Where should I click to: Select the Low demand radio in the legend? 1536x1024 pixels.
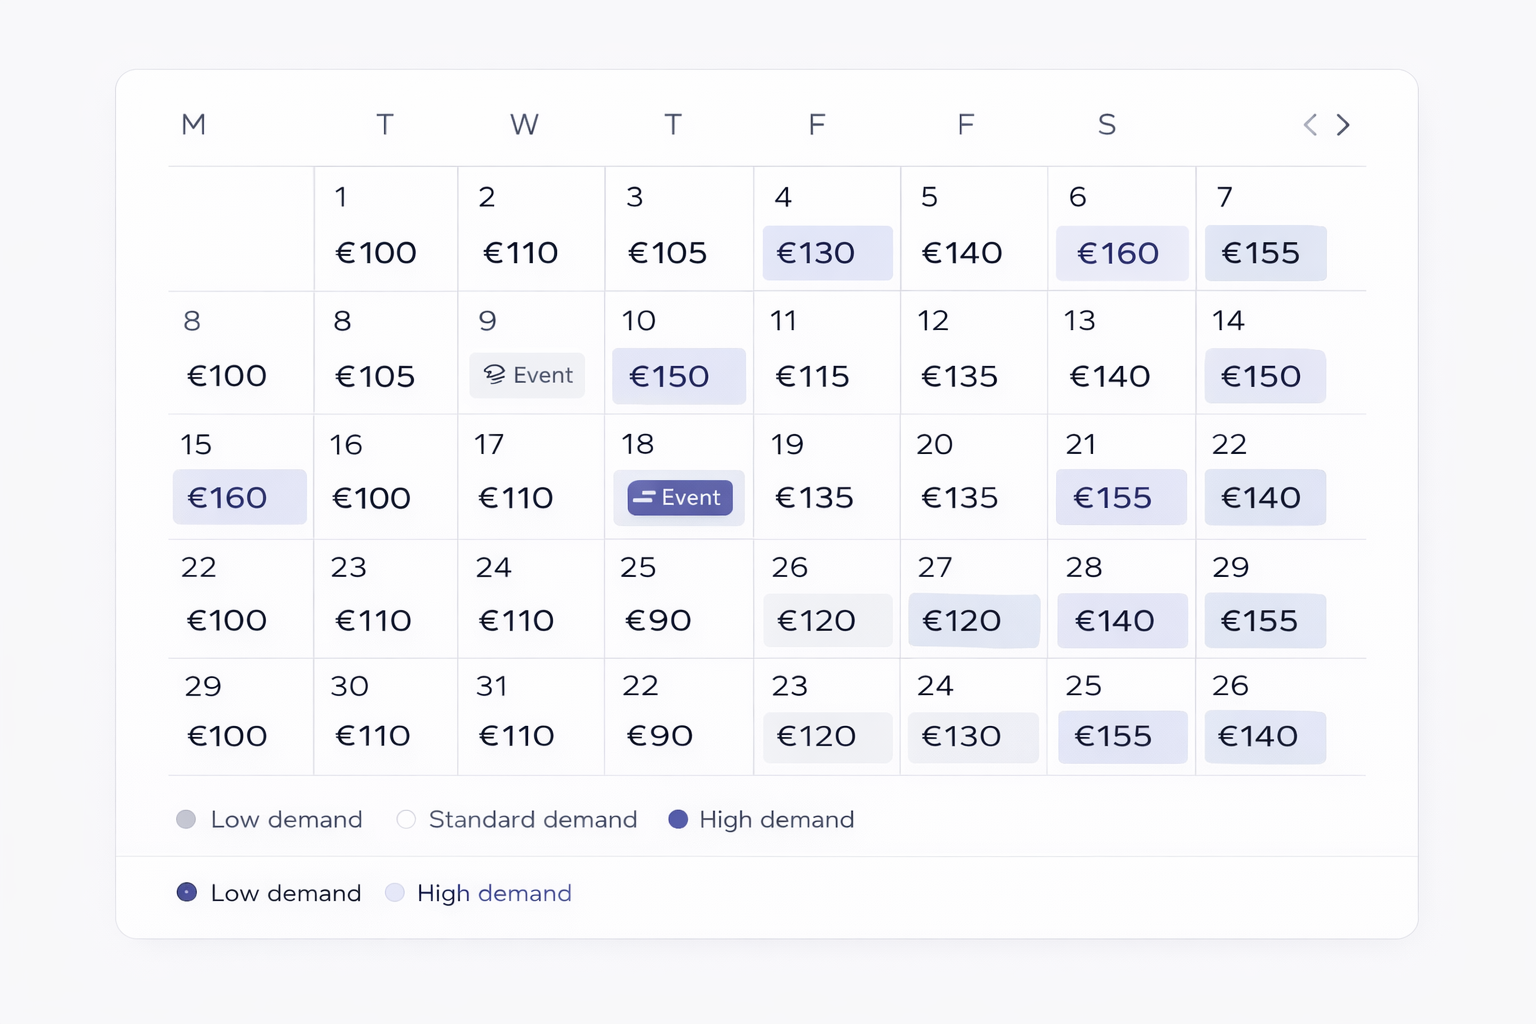(186, 819)
